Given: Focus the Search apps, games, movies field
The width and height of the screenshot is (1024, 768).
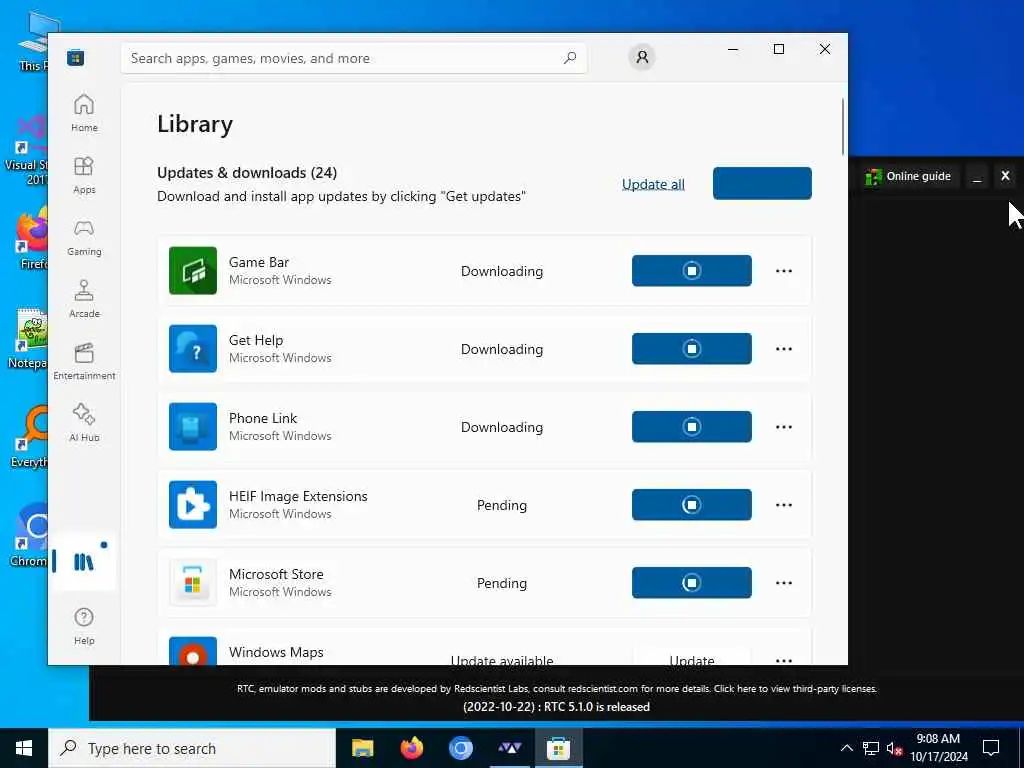Looking at the screenshot, I should pyautogui.click(x=353, y=58).
